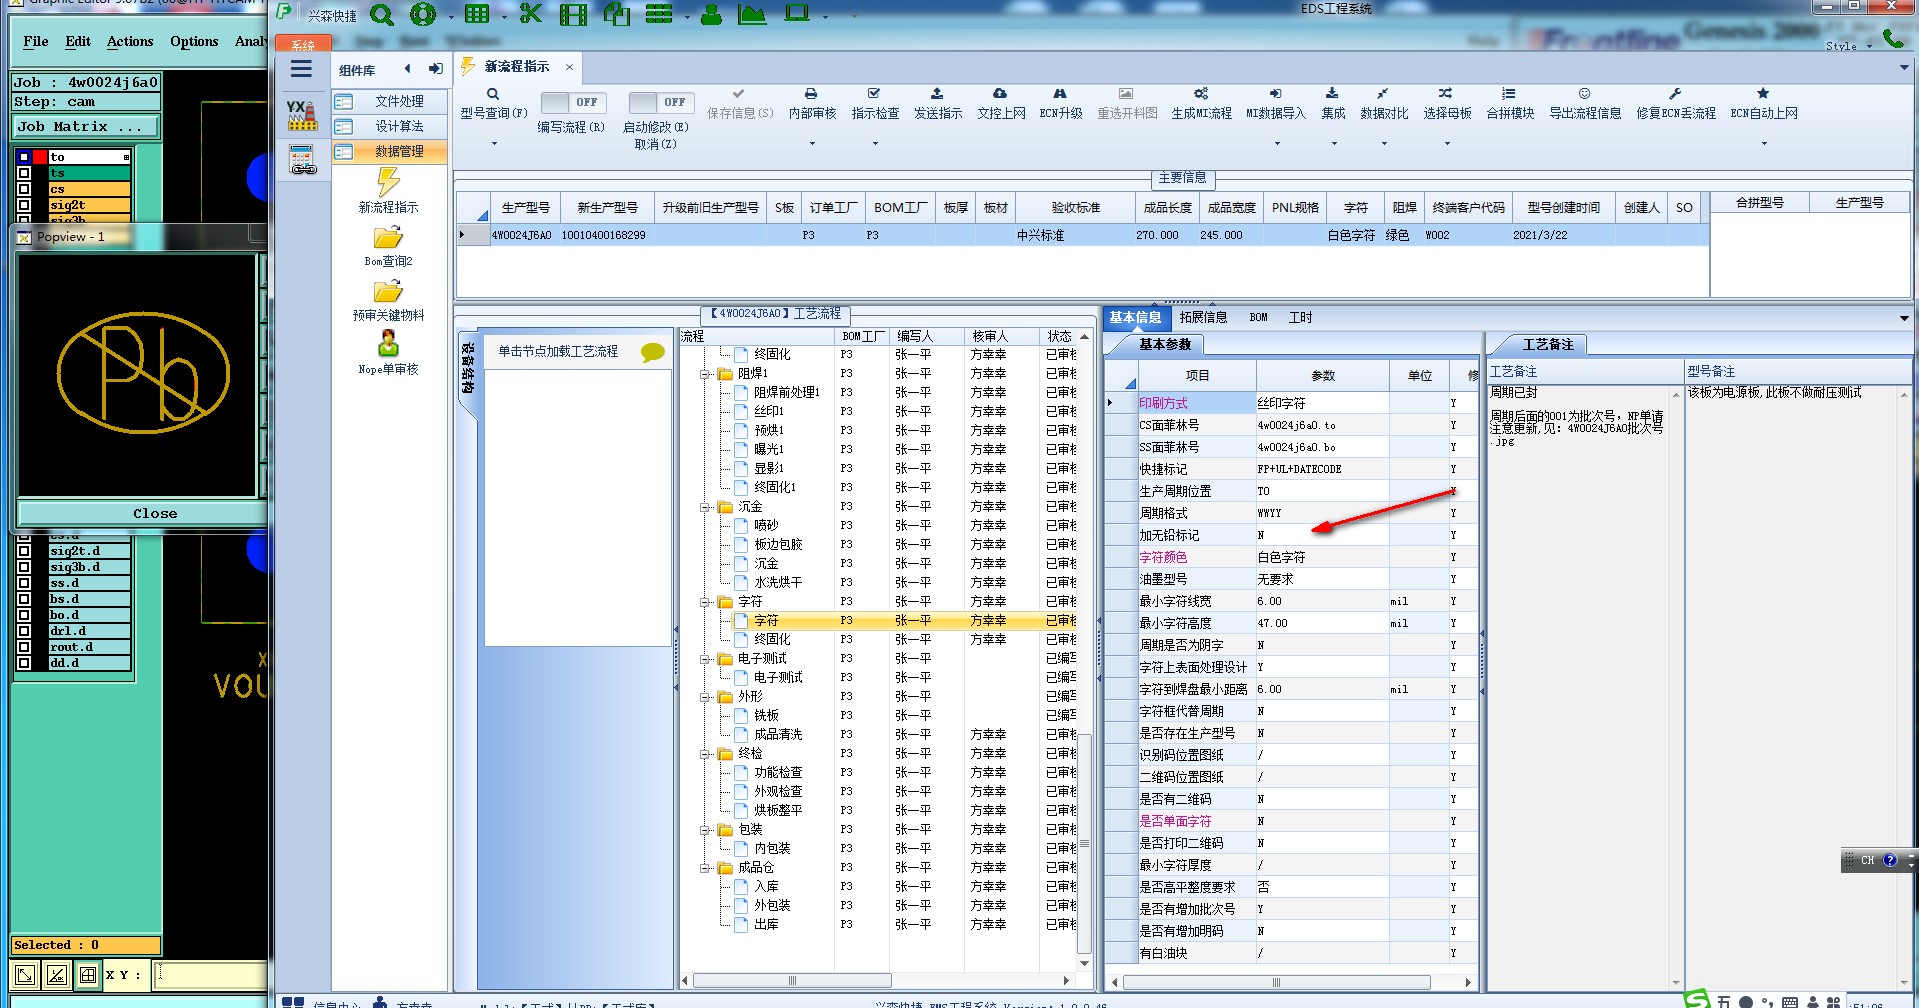Viewport: 1919px width, 1008px height.
Task: Click the green area chart icon
Action: [x=752, y=14]
